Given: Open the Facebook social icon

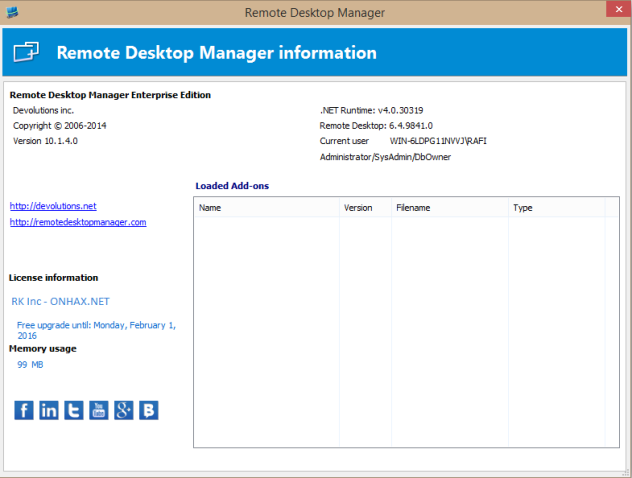Looking at the screenshot, I should point(24,410).
